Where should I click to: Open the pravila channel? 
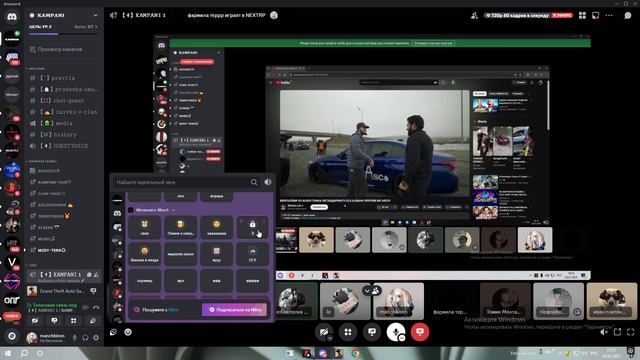(x=63, y=78)
